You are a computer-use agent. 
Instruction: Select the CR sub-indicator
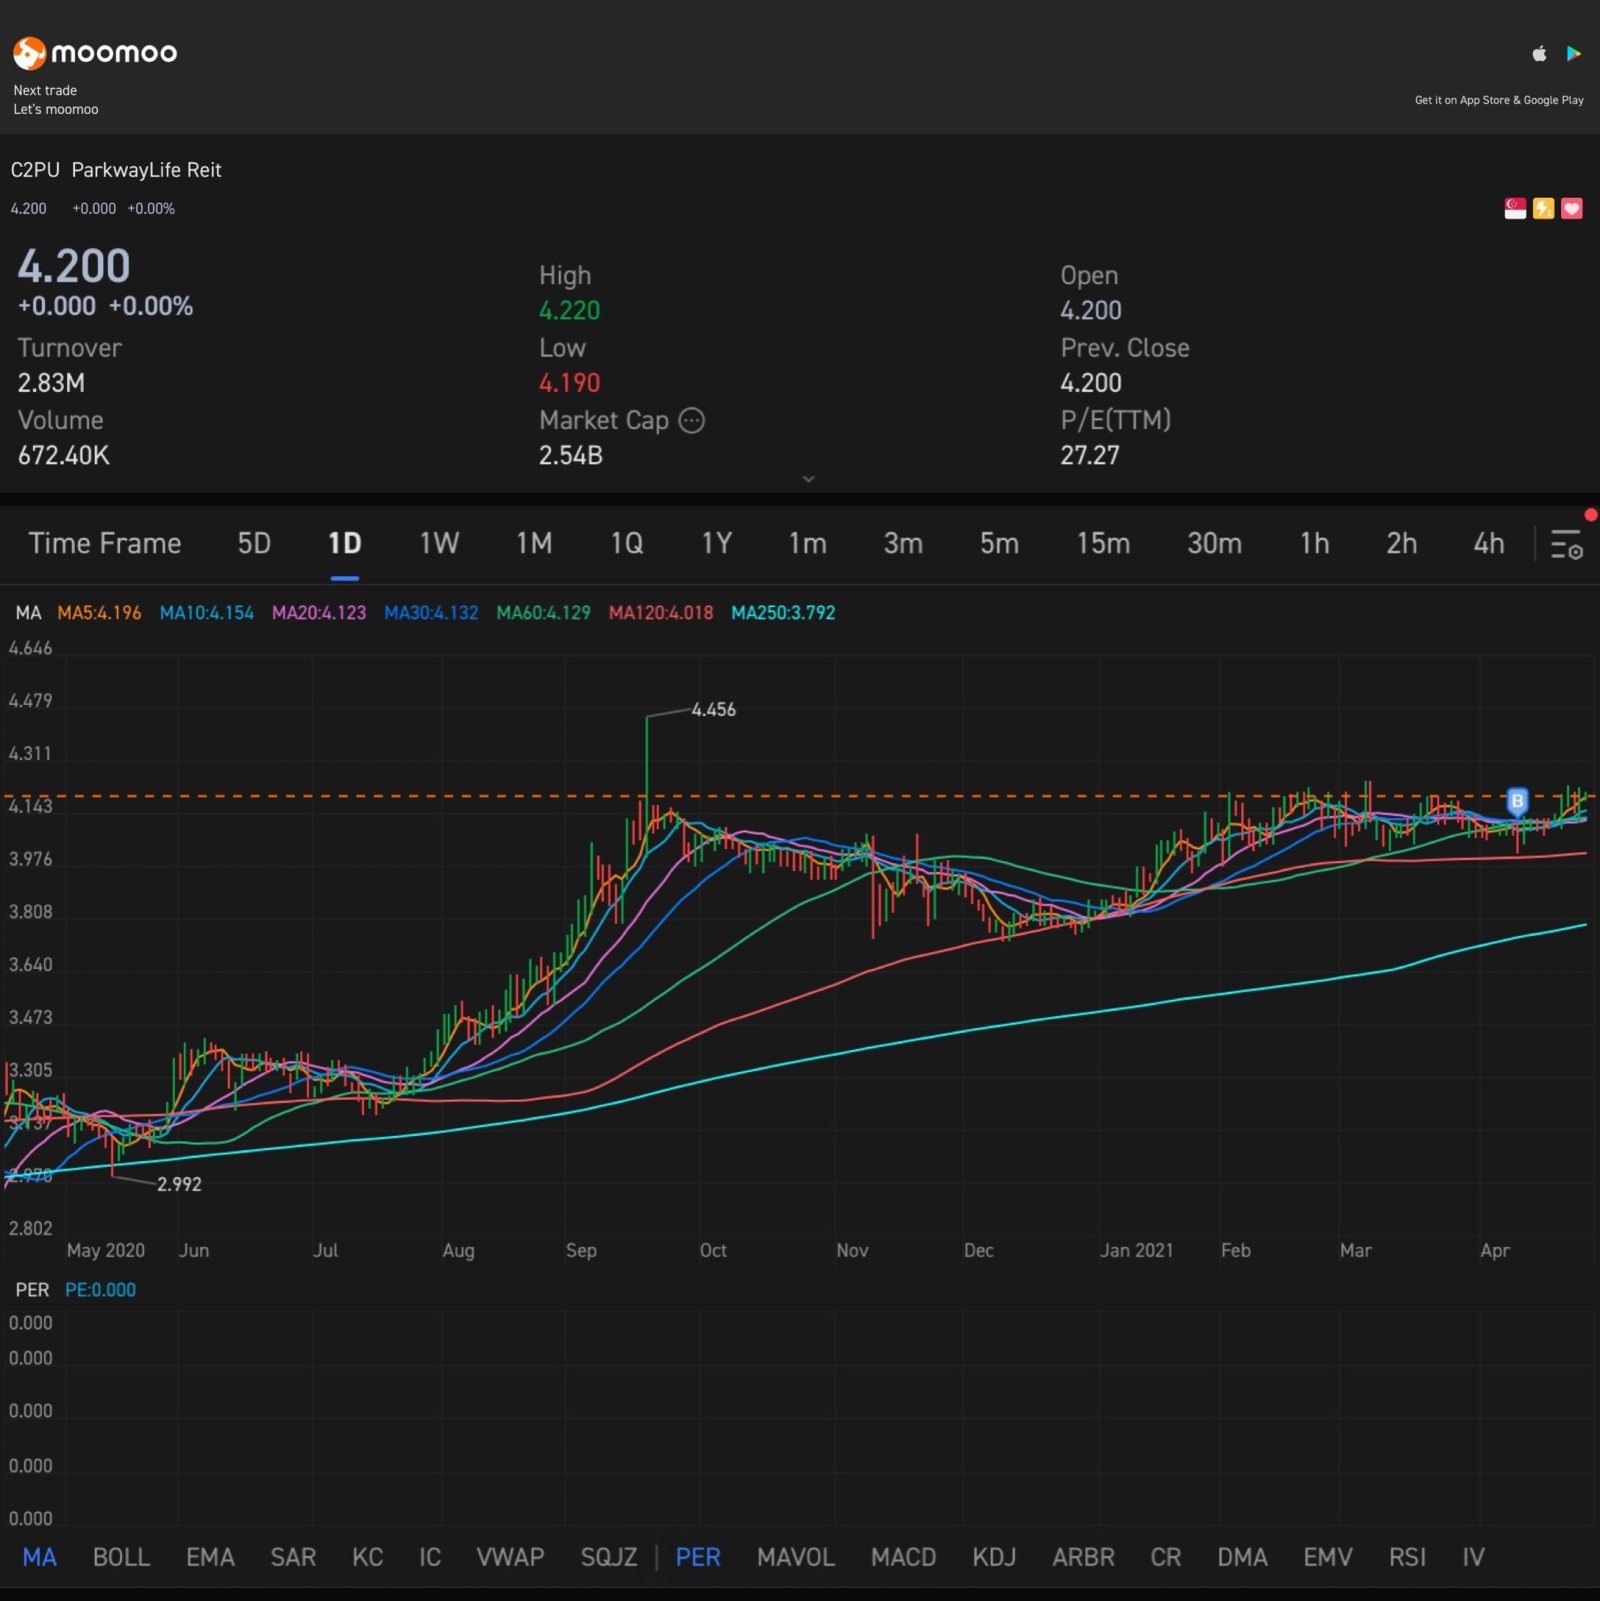(1165, 1557)
